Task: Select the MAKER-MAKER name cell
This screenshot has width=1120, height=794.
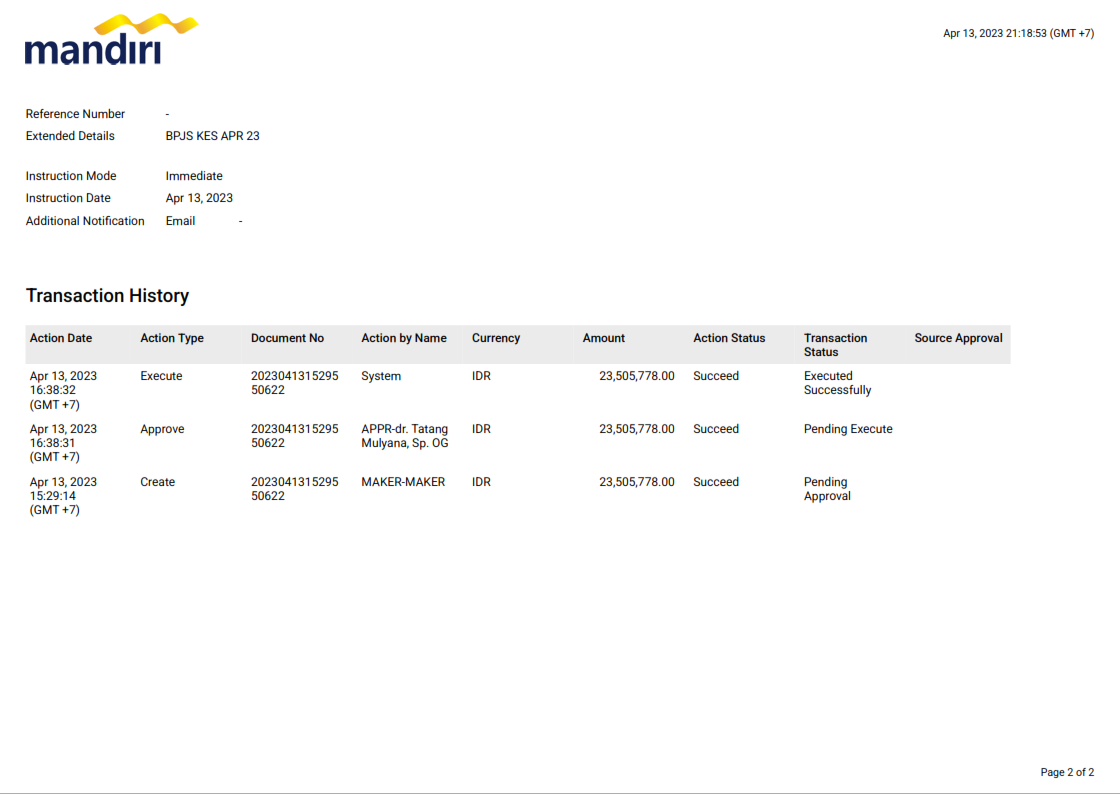Action: [x=403, y=482]
